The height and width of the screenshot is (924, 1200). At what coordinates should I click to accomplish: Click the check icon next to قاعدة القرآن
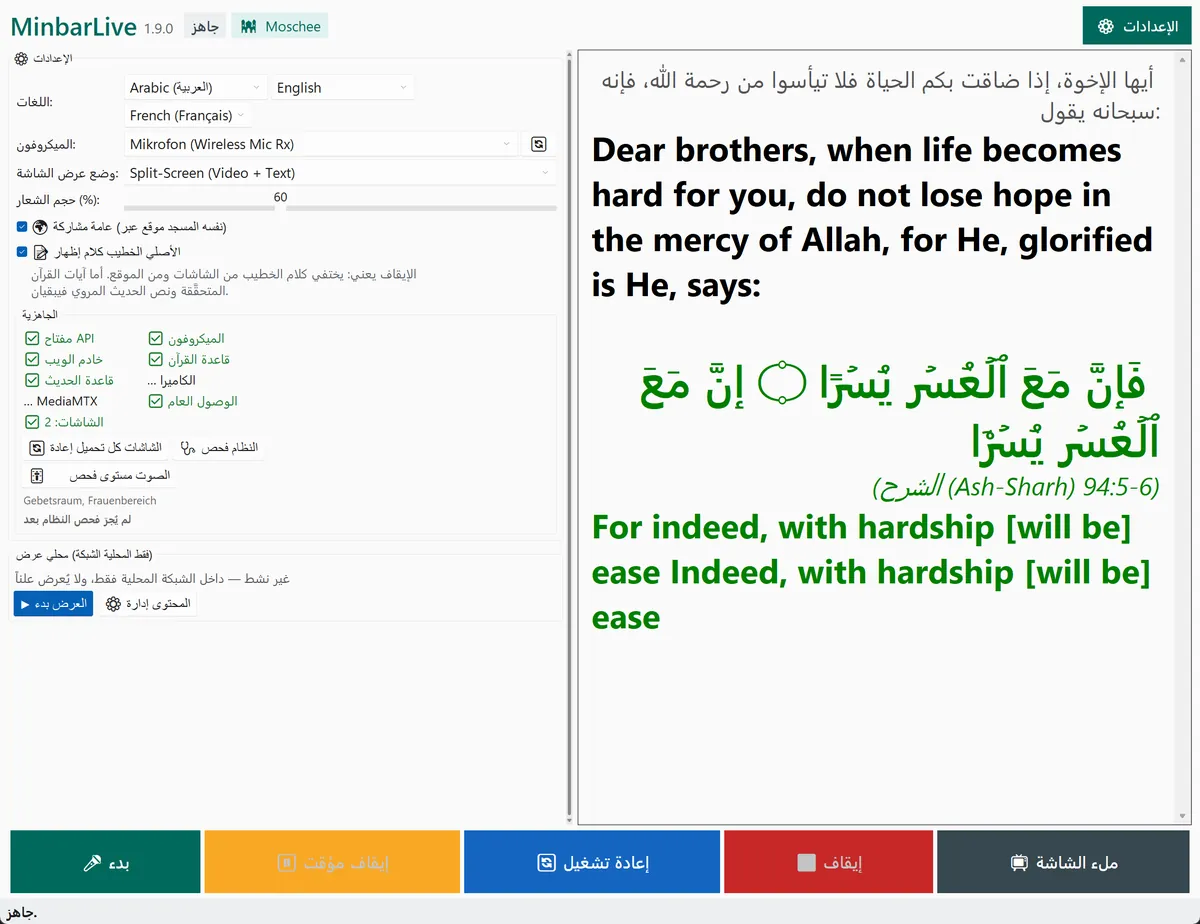155,360
